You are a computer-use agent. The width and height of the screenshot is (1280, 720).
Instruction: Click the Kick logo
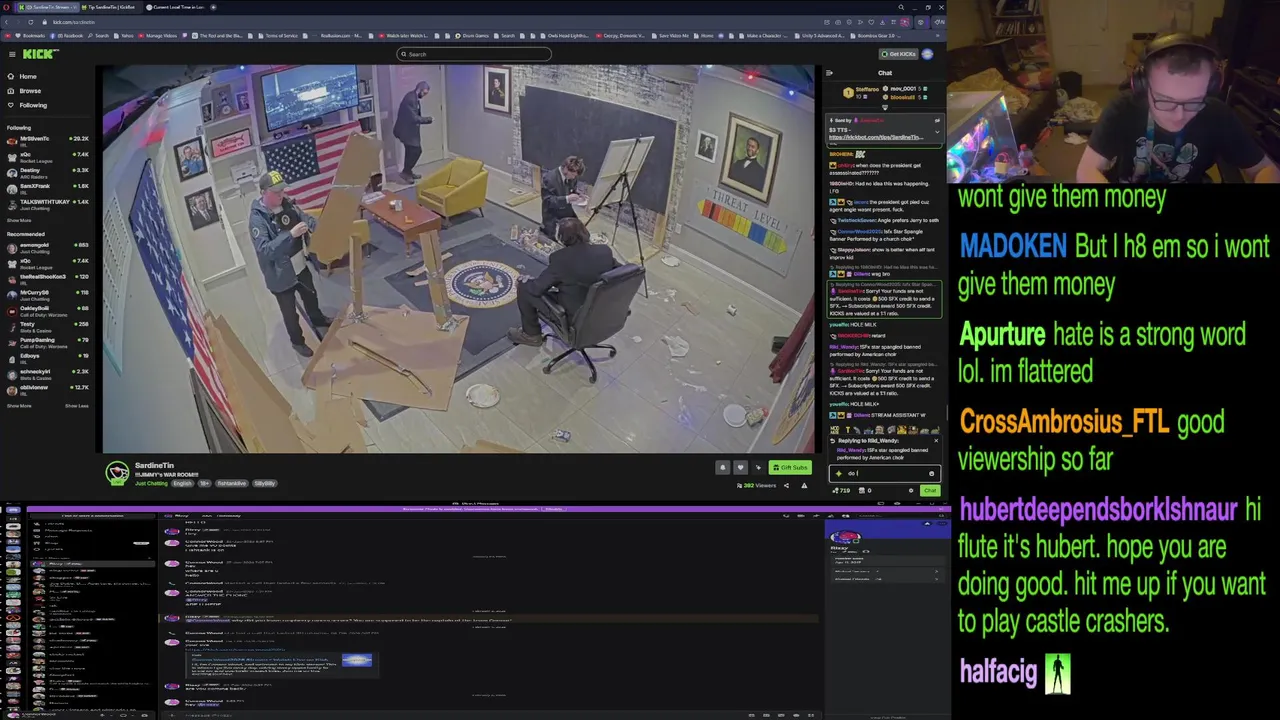41,54
